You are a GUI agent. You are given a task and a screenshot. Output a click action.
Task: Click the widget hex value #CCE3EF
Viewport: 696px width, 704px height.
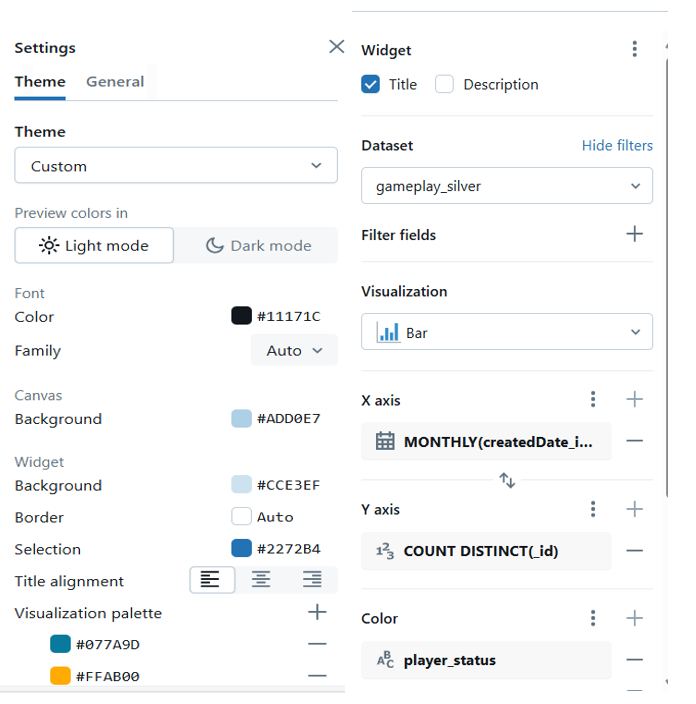[288, 485]
